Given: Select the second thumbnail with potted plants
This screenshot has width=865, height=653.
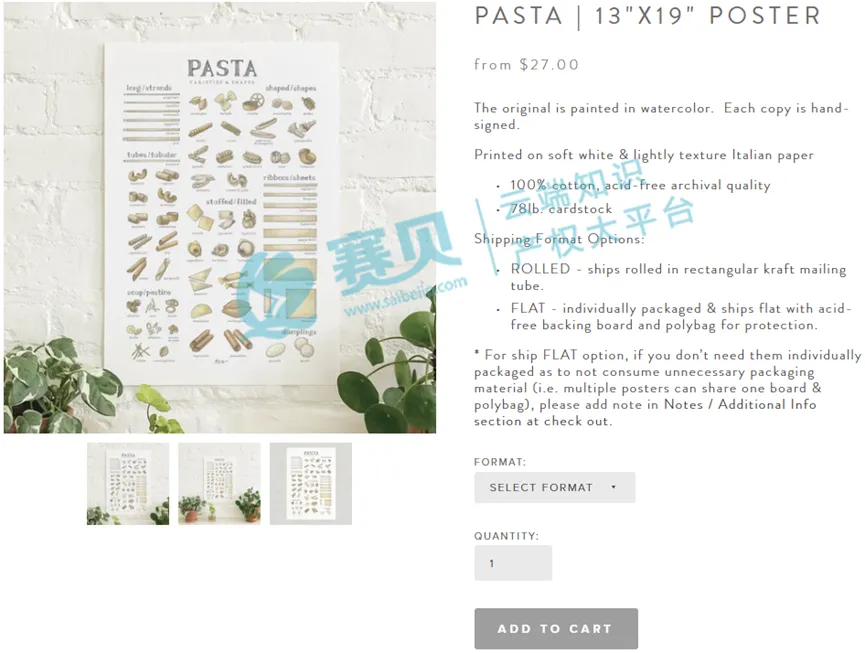Looking at the screenshot, I should pyautogui.click(x=219, y=484).
